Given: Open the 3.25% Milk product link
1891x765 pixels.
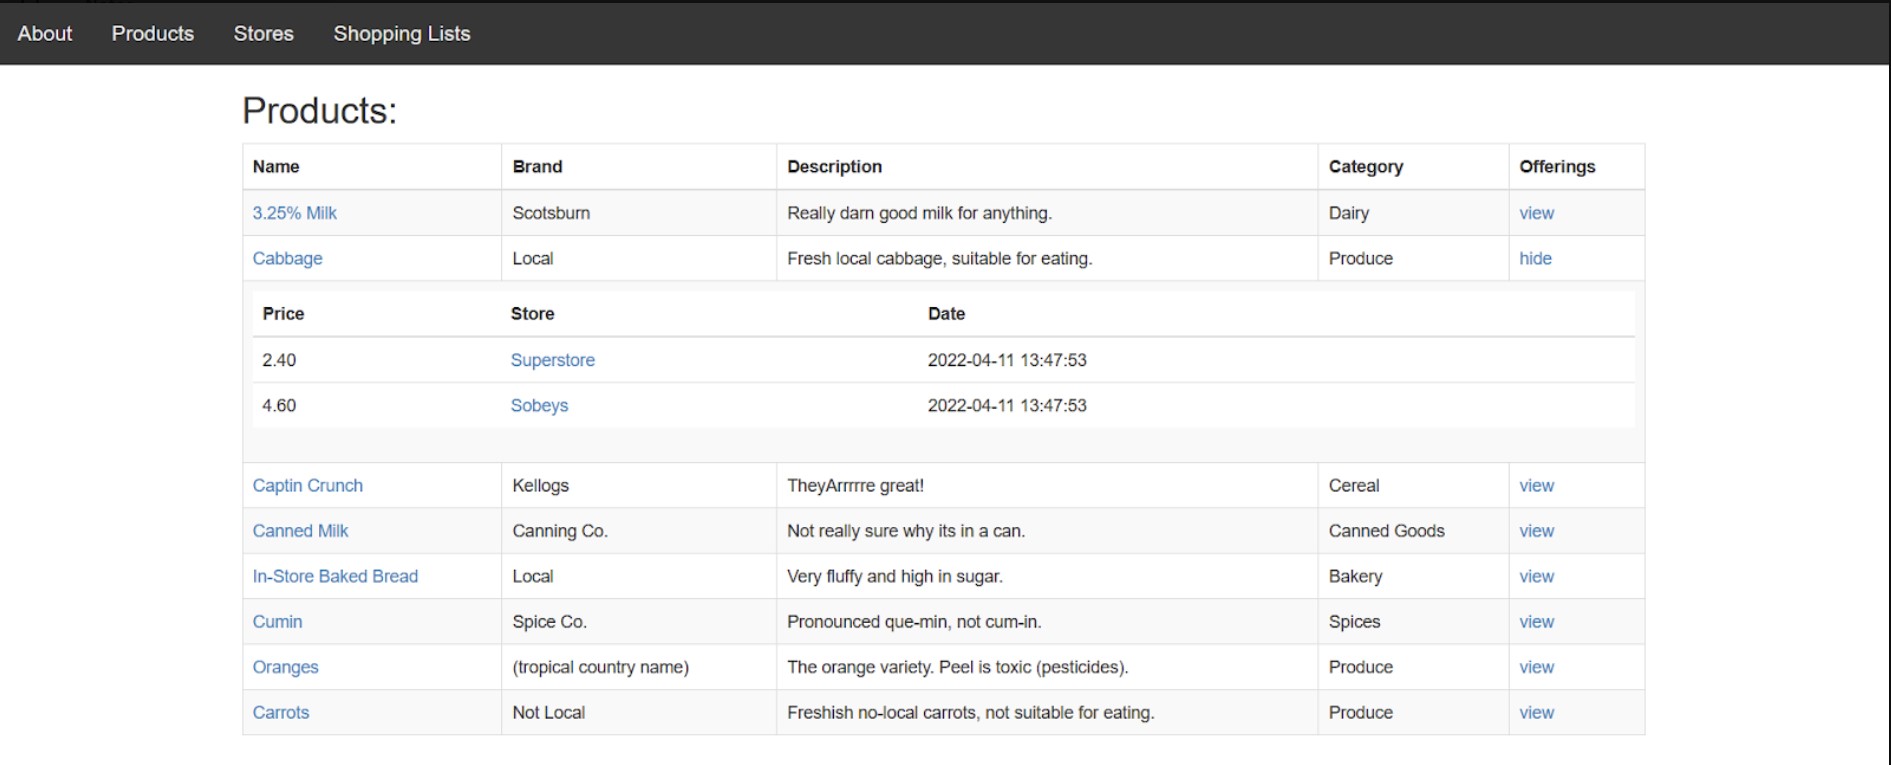Looking at the screenshot, I should click(295, 213).
